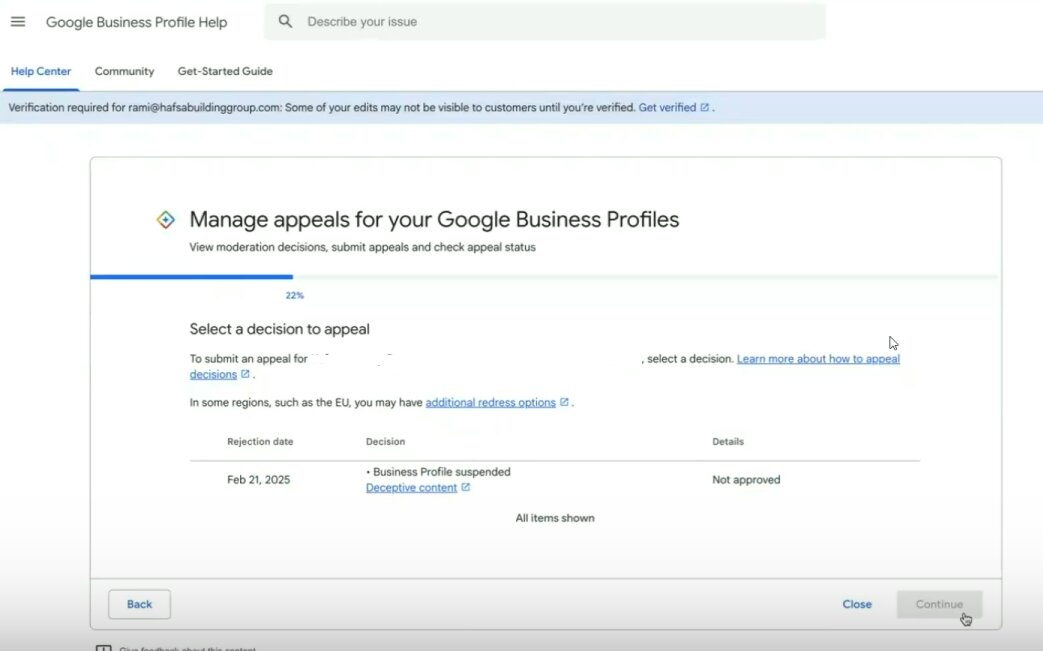Click external-link icon after appeal decisions link

[x=245, y=374]
